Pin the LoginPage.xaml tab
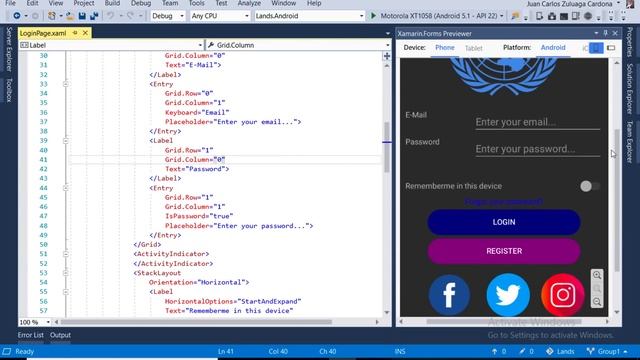This screenshot has width=640, height=360. 75,33
